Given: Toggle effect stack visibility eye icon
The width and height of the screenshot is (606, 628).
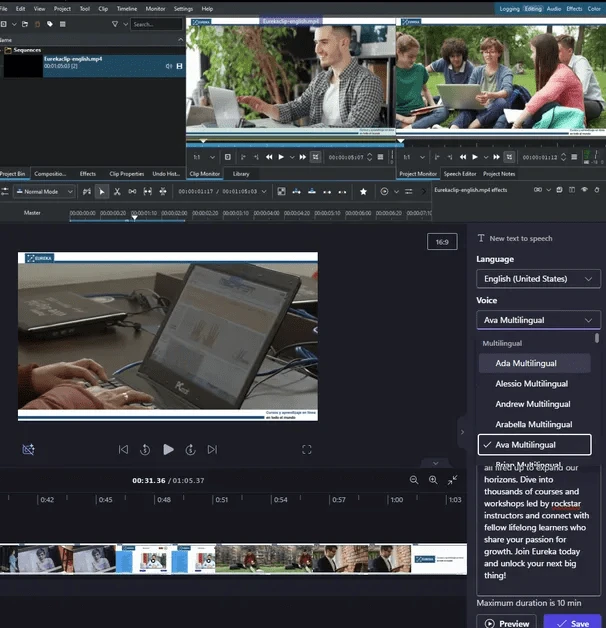Looking at the screenshot, I should (584, 190).
